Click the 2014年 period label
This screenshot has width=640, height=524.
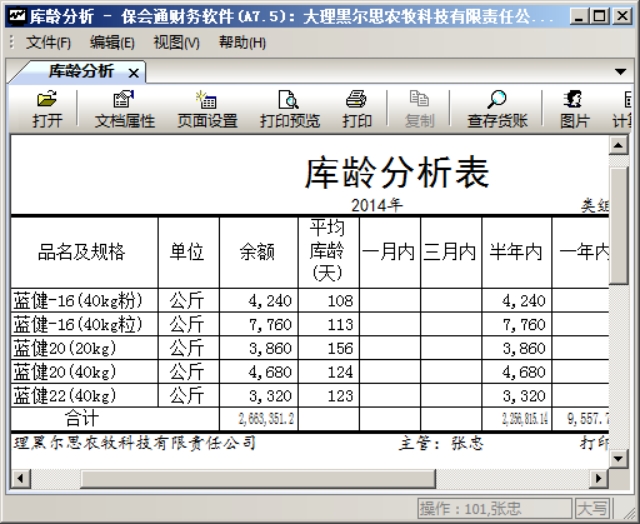[377, 205]
